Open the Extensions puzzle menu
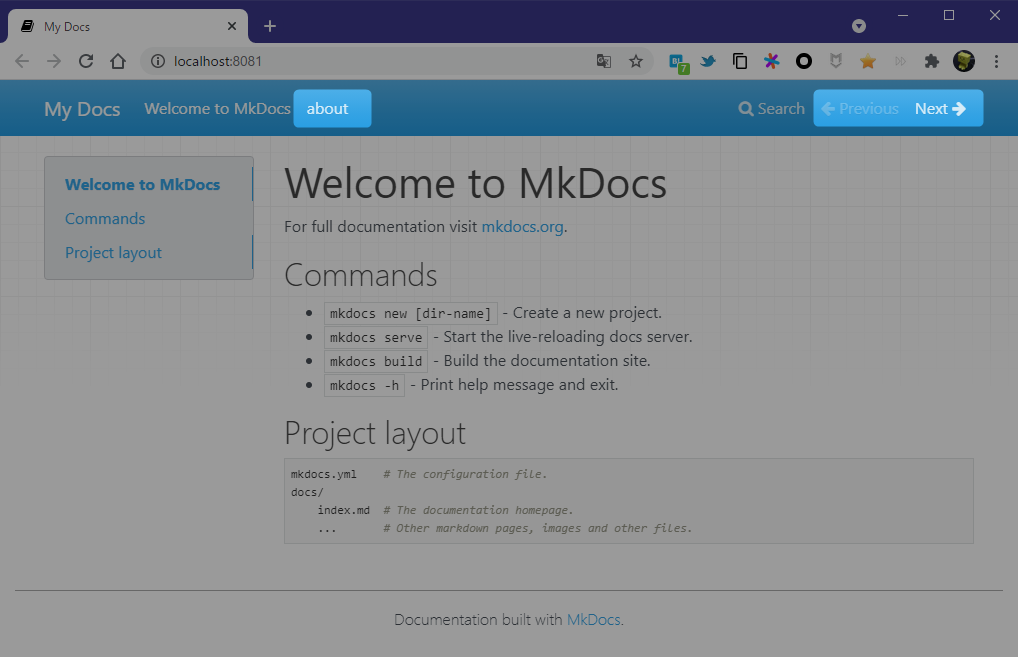The width and height of the screenshot is (1018, 657). click(x=932, y=61)
